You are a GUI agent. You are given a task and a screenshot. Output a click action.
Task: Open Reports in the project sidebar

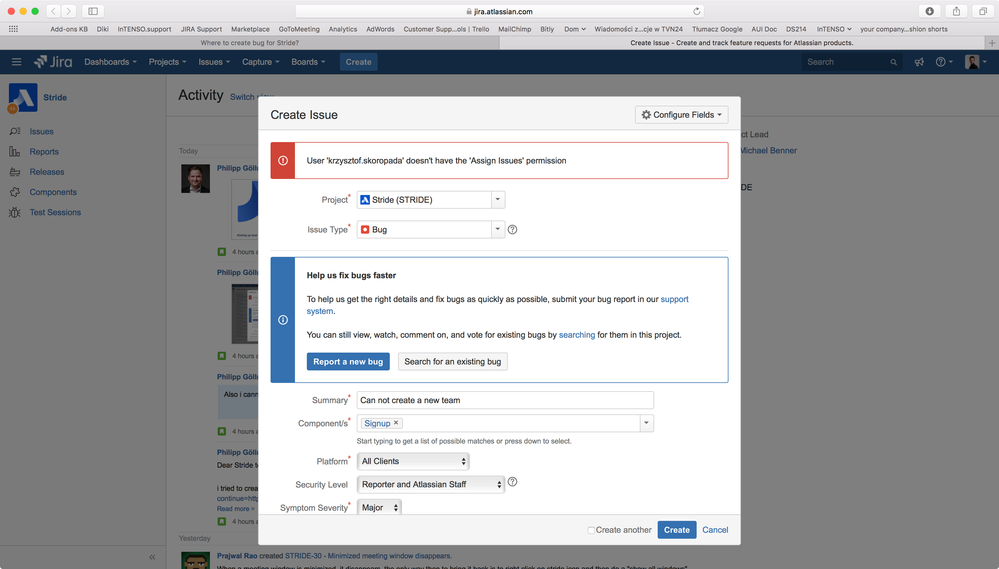44,152
